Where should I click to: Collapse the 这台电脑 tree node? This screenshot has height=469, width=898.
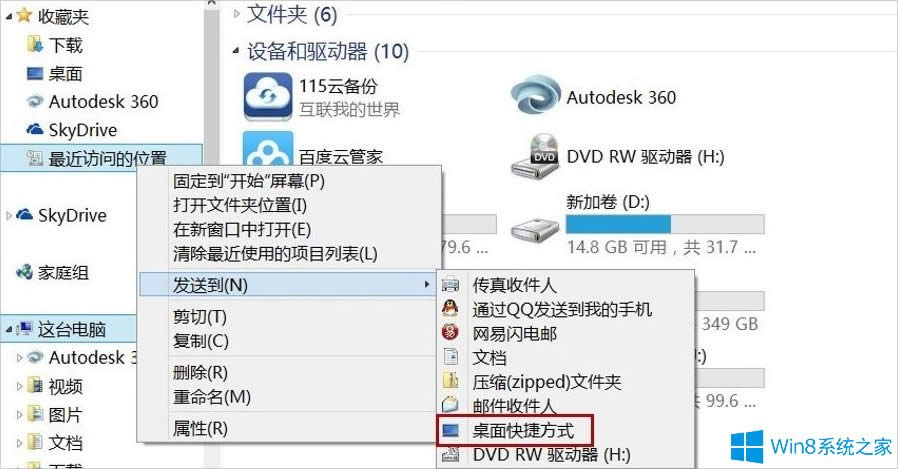[9, 329]
